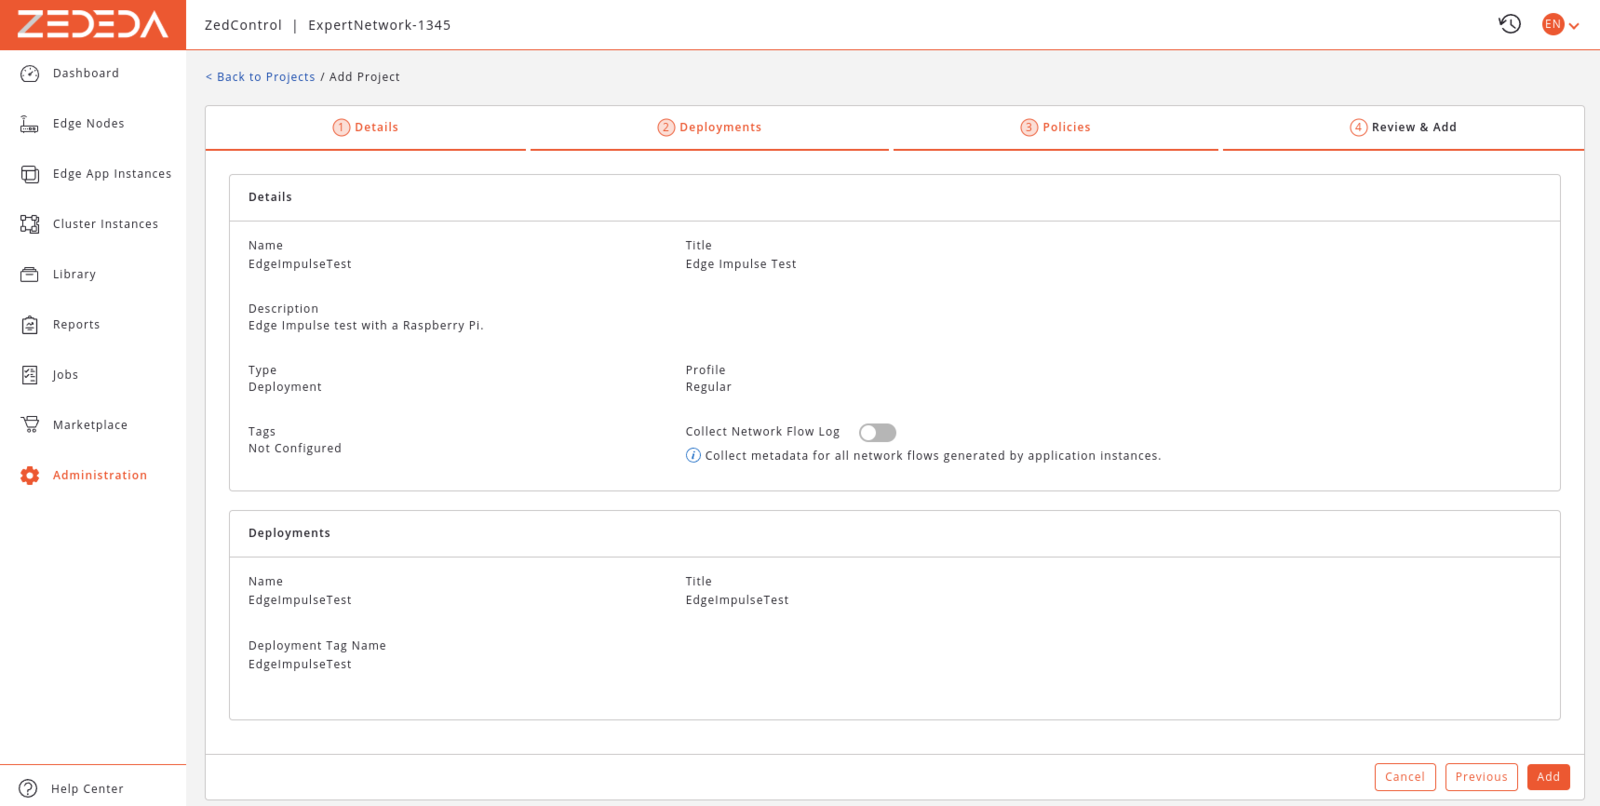Image resolution: width=1600 pixels, height=806 pixels.
Task: Click the Deployment type value
Action: click(x=285, y=387)
